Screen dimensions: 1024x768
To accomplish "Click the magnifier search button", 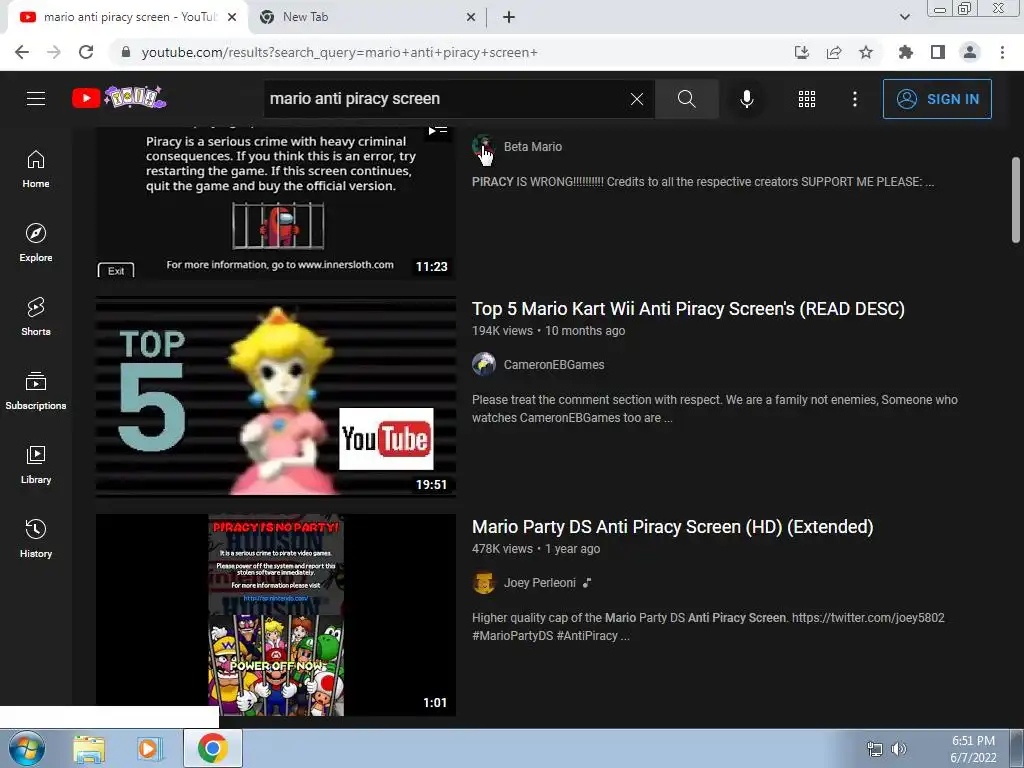I will (x=686, y=99).
